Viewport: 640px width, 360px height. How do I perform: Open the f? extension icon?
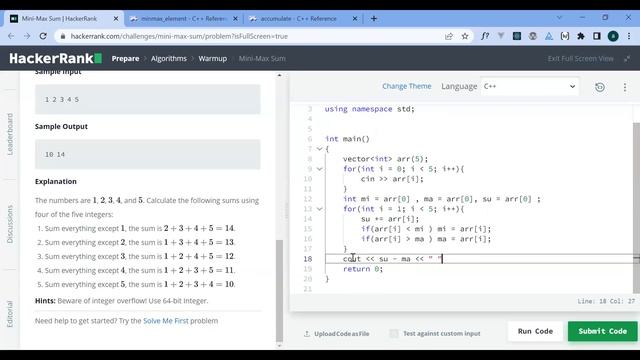pyautogui.click(x=485, y=36)
